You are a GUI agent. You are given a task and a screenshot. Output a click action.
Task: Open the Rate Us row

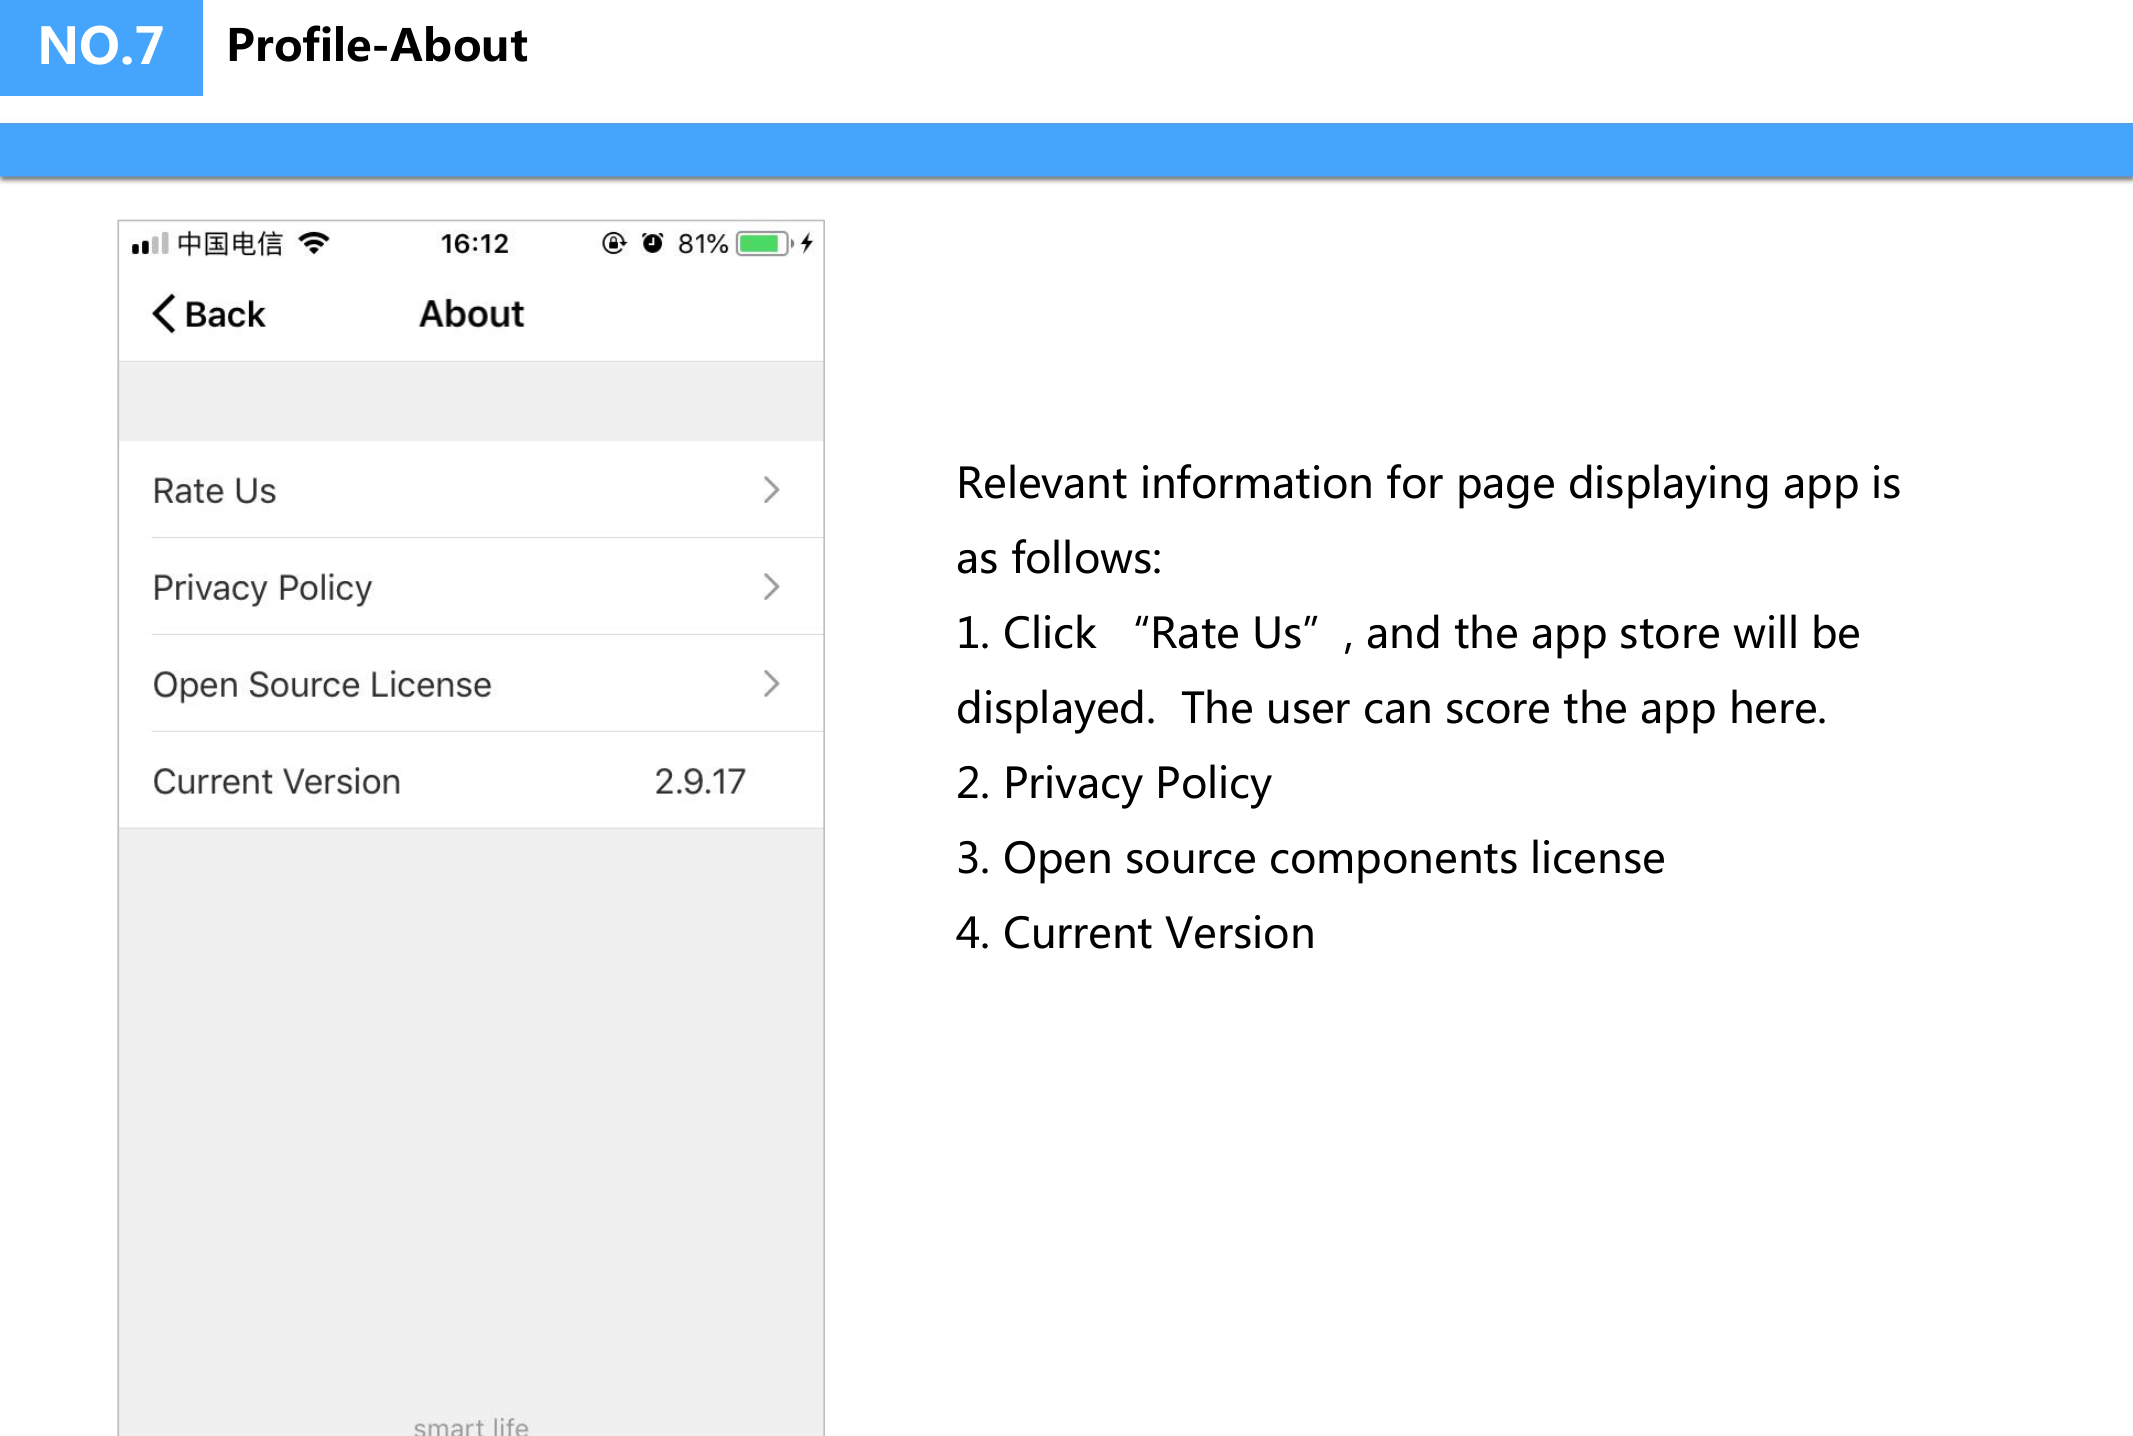tap(471, 490)
